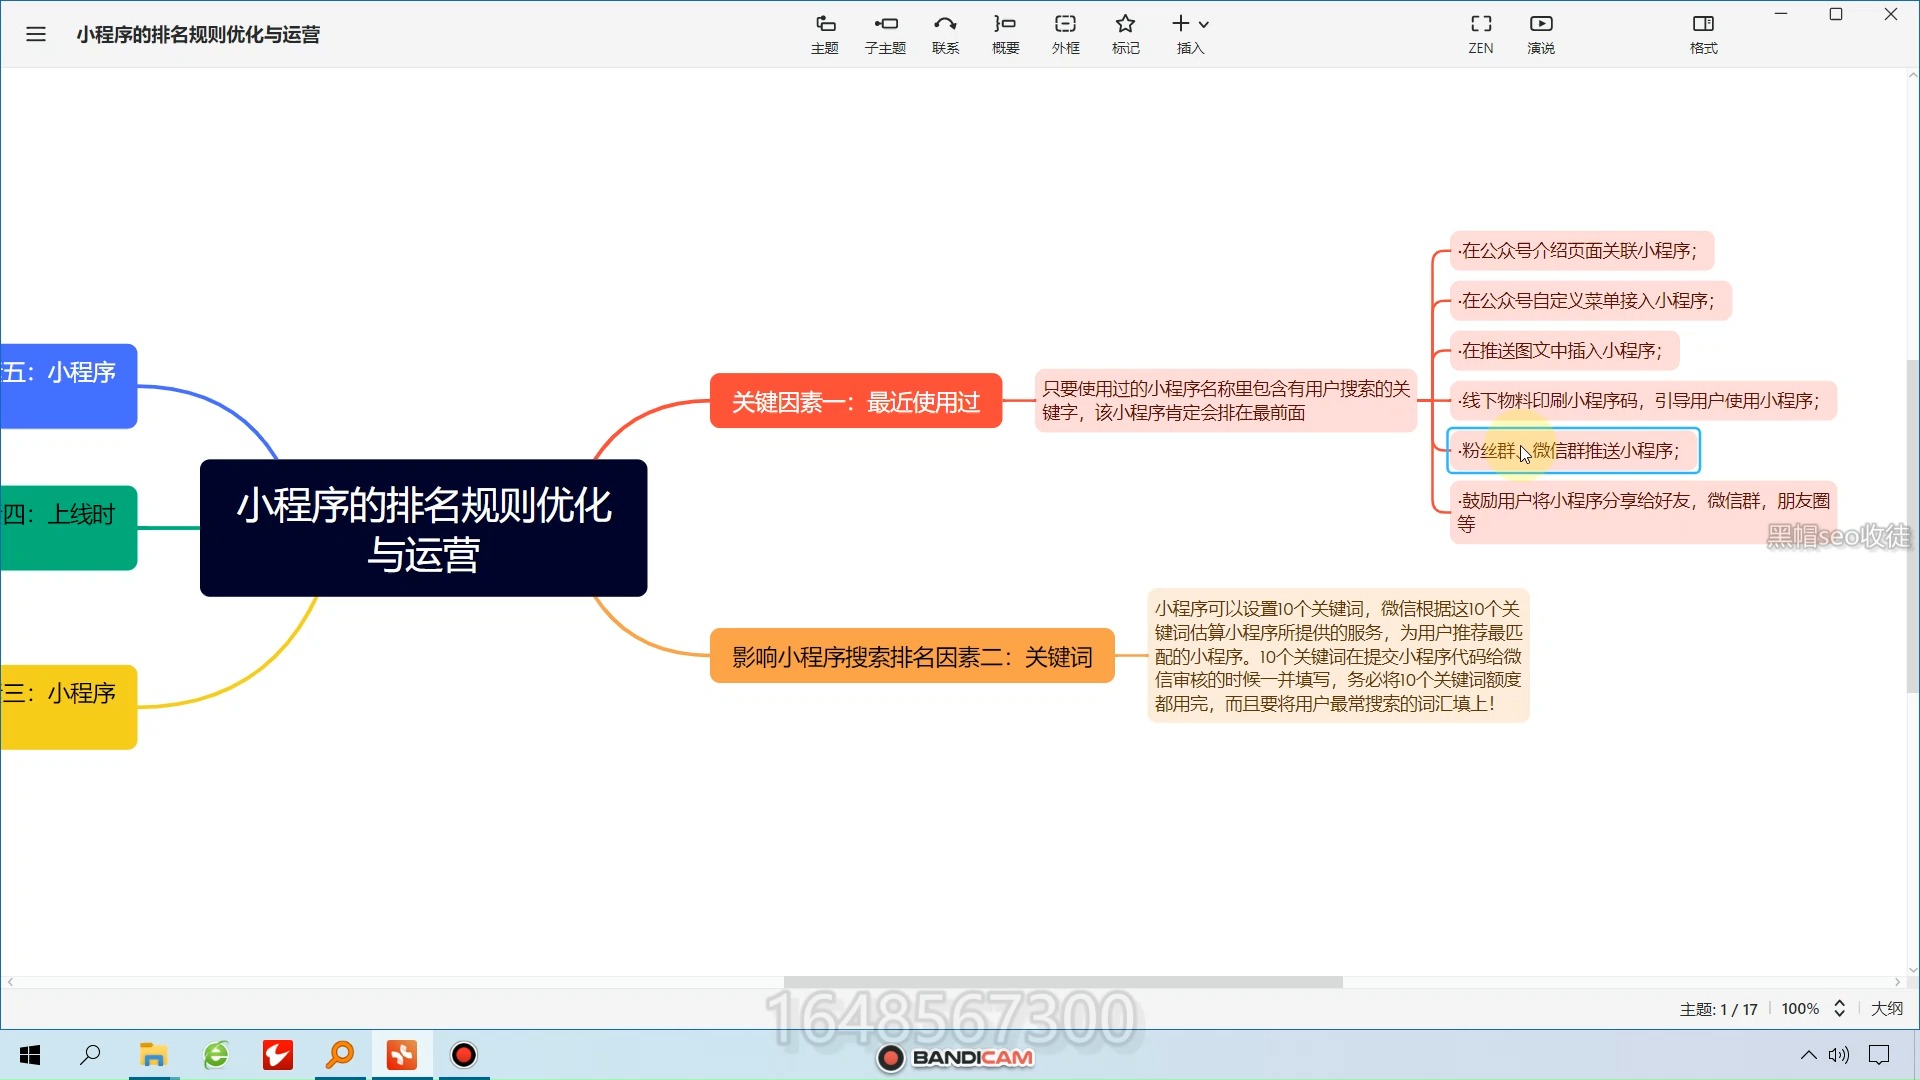Image resolution: width=1920 pixels, height=1080 pixels.
Task: Select node 线下物料印刷小程序码
Action: (1643, 400)
